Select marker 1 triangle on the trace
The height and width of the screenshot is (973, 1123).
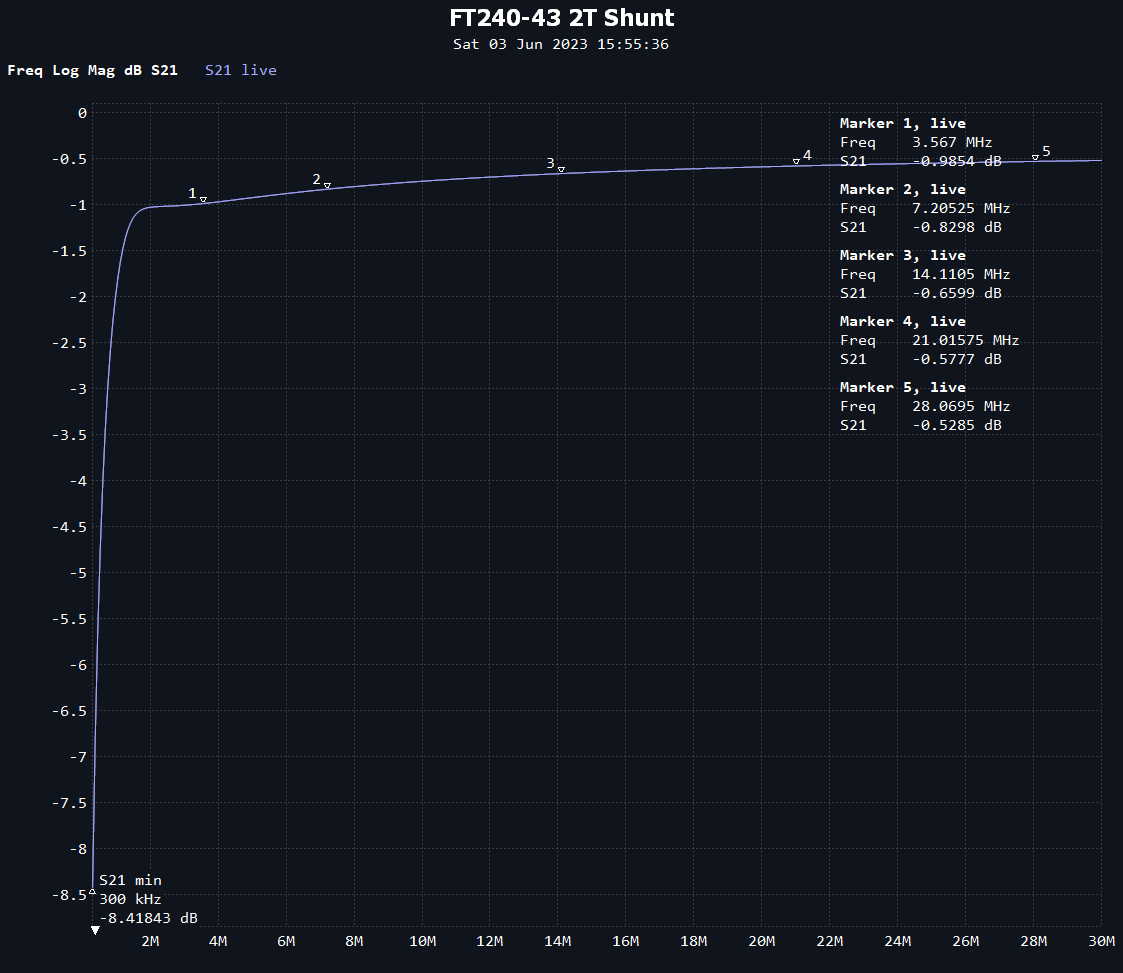(x=204, y=197)
